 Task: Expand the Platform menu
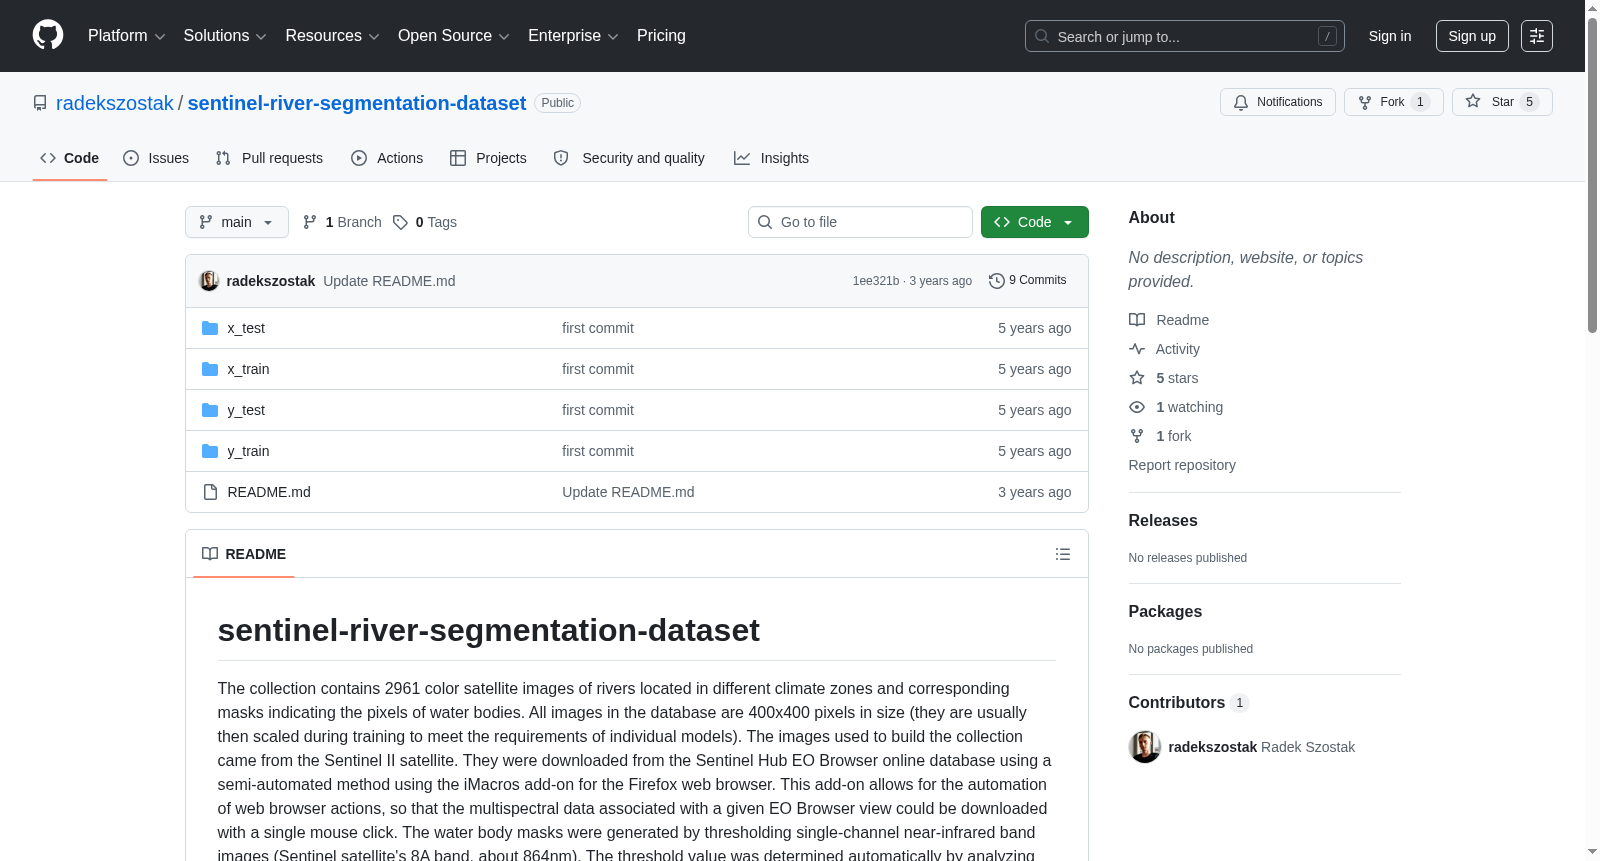point(127,36)
